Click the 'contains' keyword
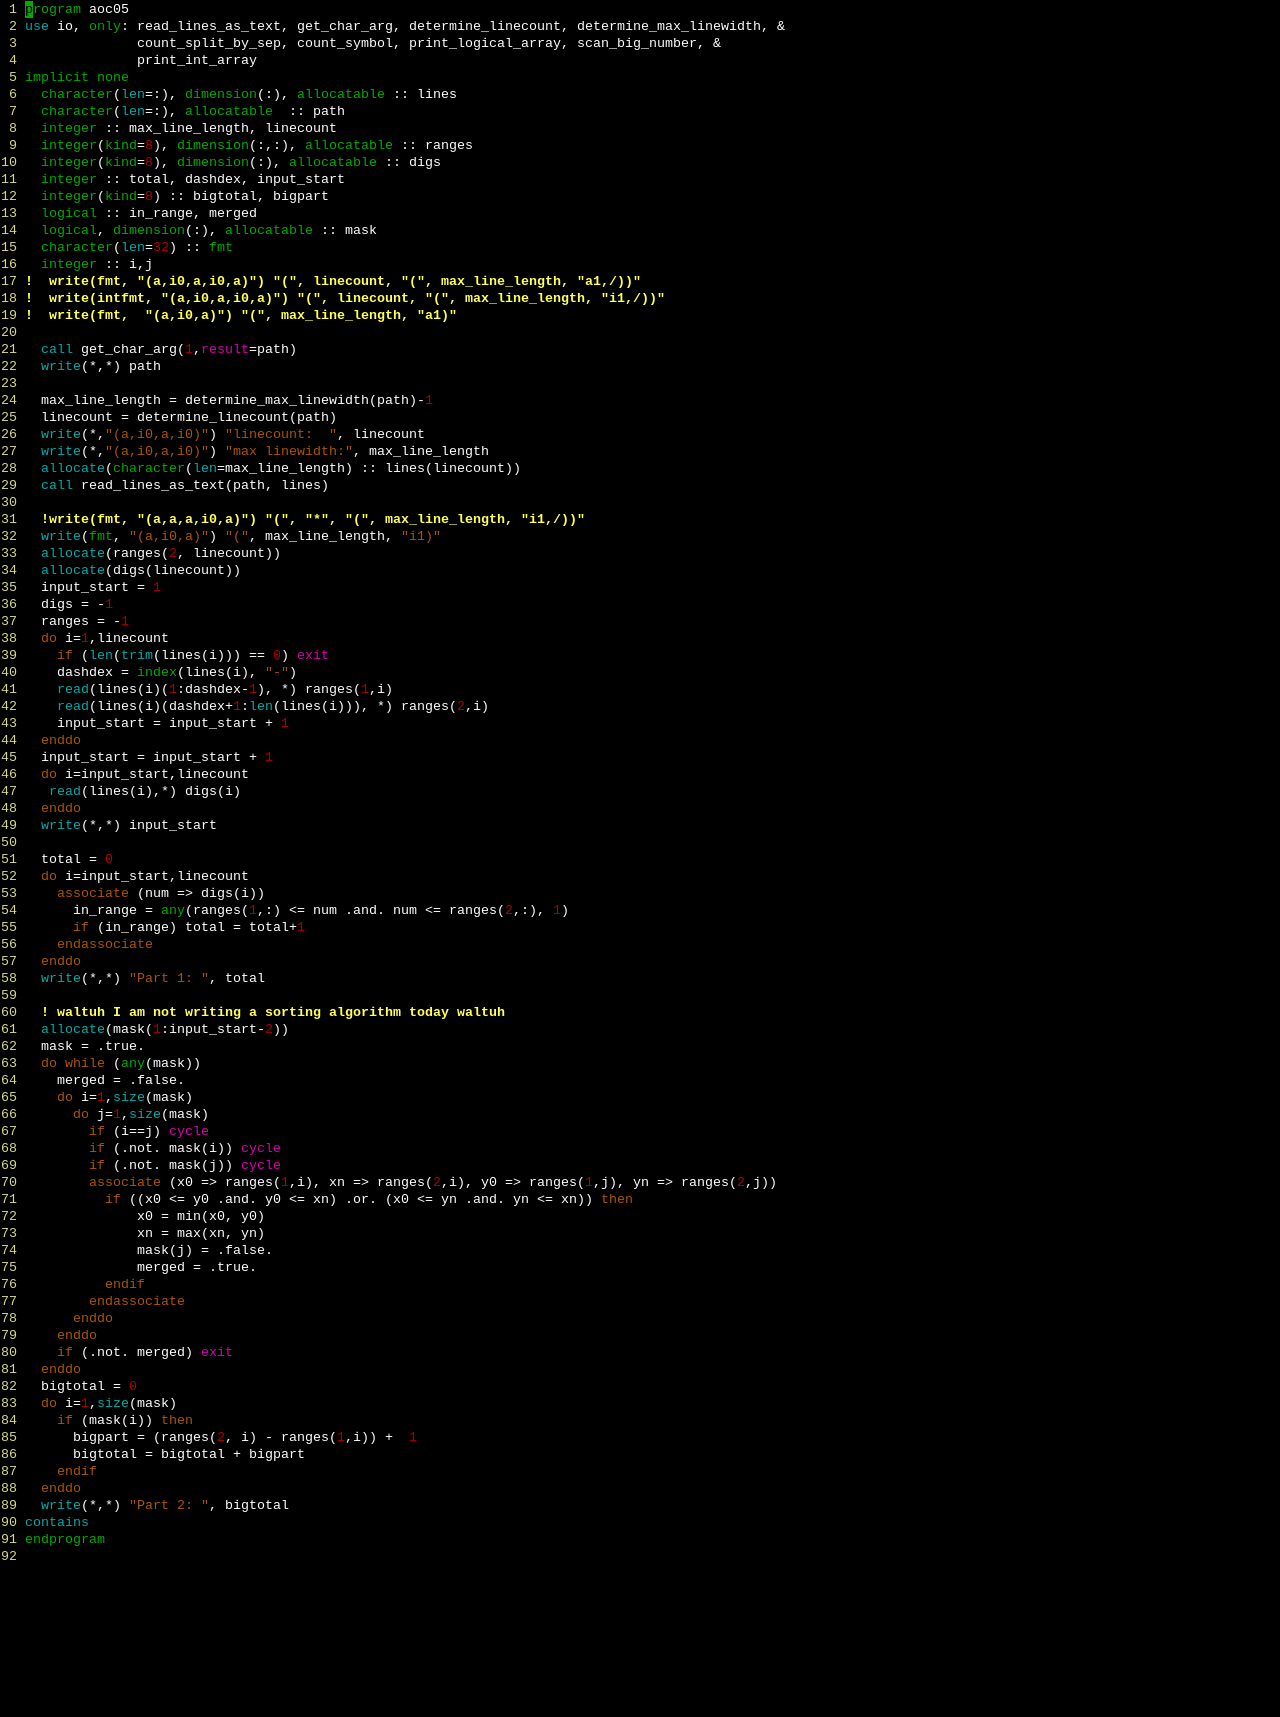Viewport: 1280px width, 1717px height. coord(57,1522)
